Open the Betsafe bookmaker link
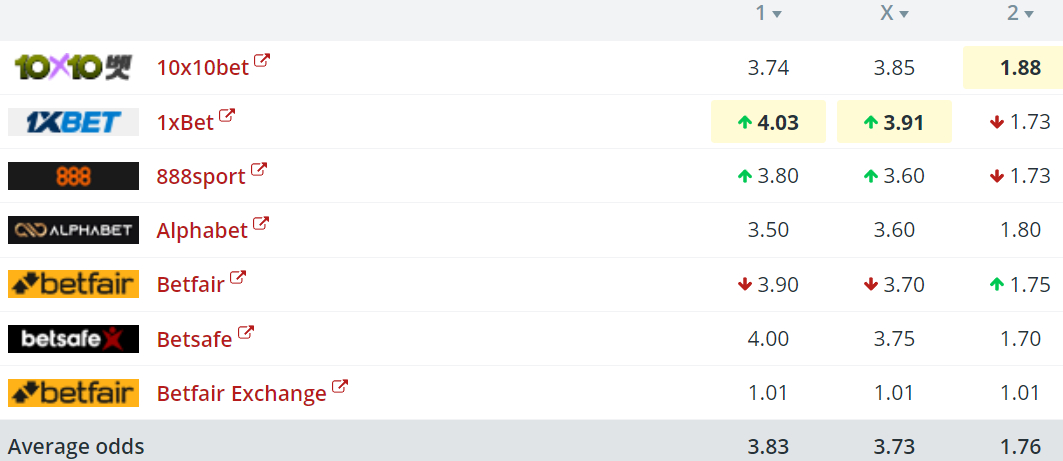The height and width of the screenshot is (461, 1063). coord(194,340)
